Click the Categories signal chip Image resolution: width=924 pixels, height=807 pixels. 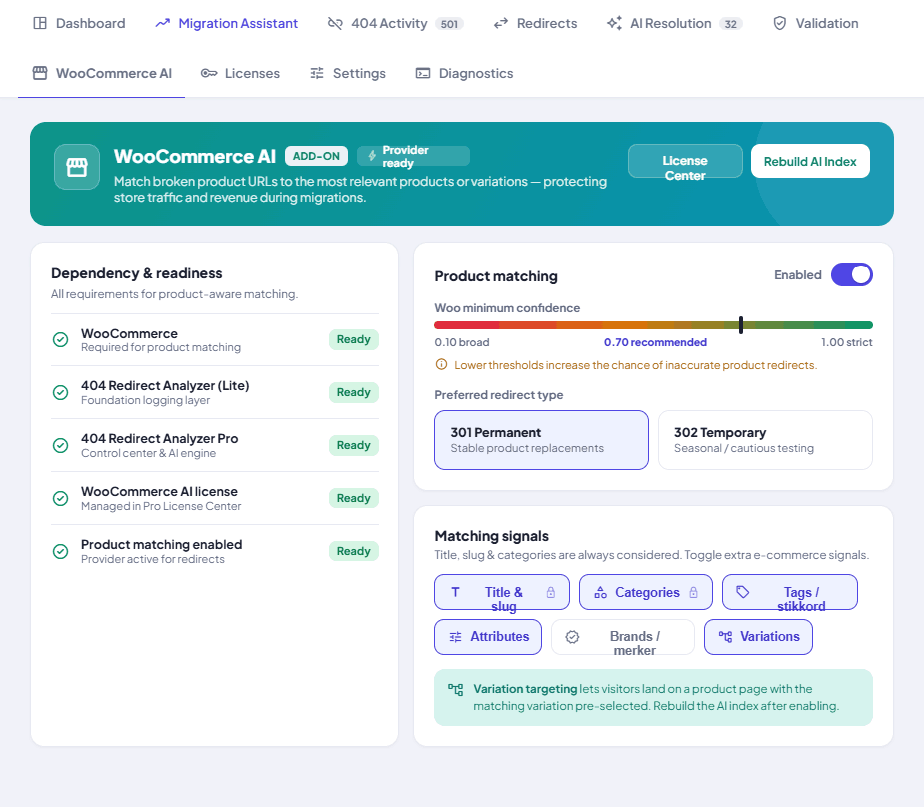tap(646, 592)
